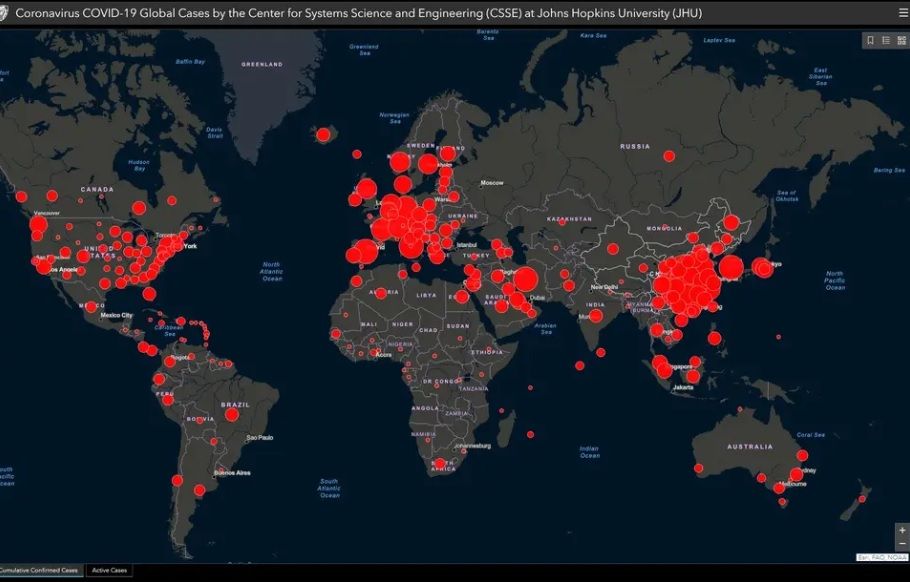Click the red marker on Tasmania
This screenshot has height=582, width=910.
click(x=782, y=502)
